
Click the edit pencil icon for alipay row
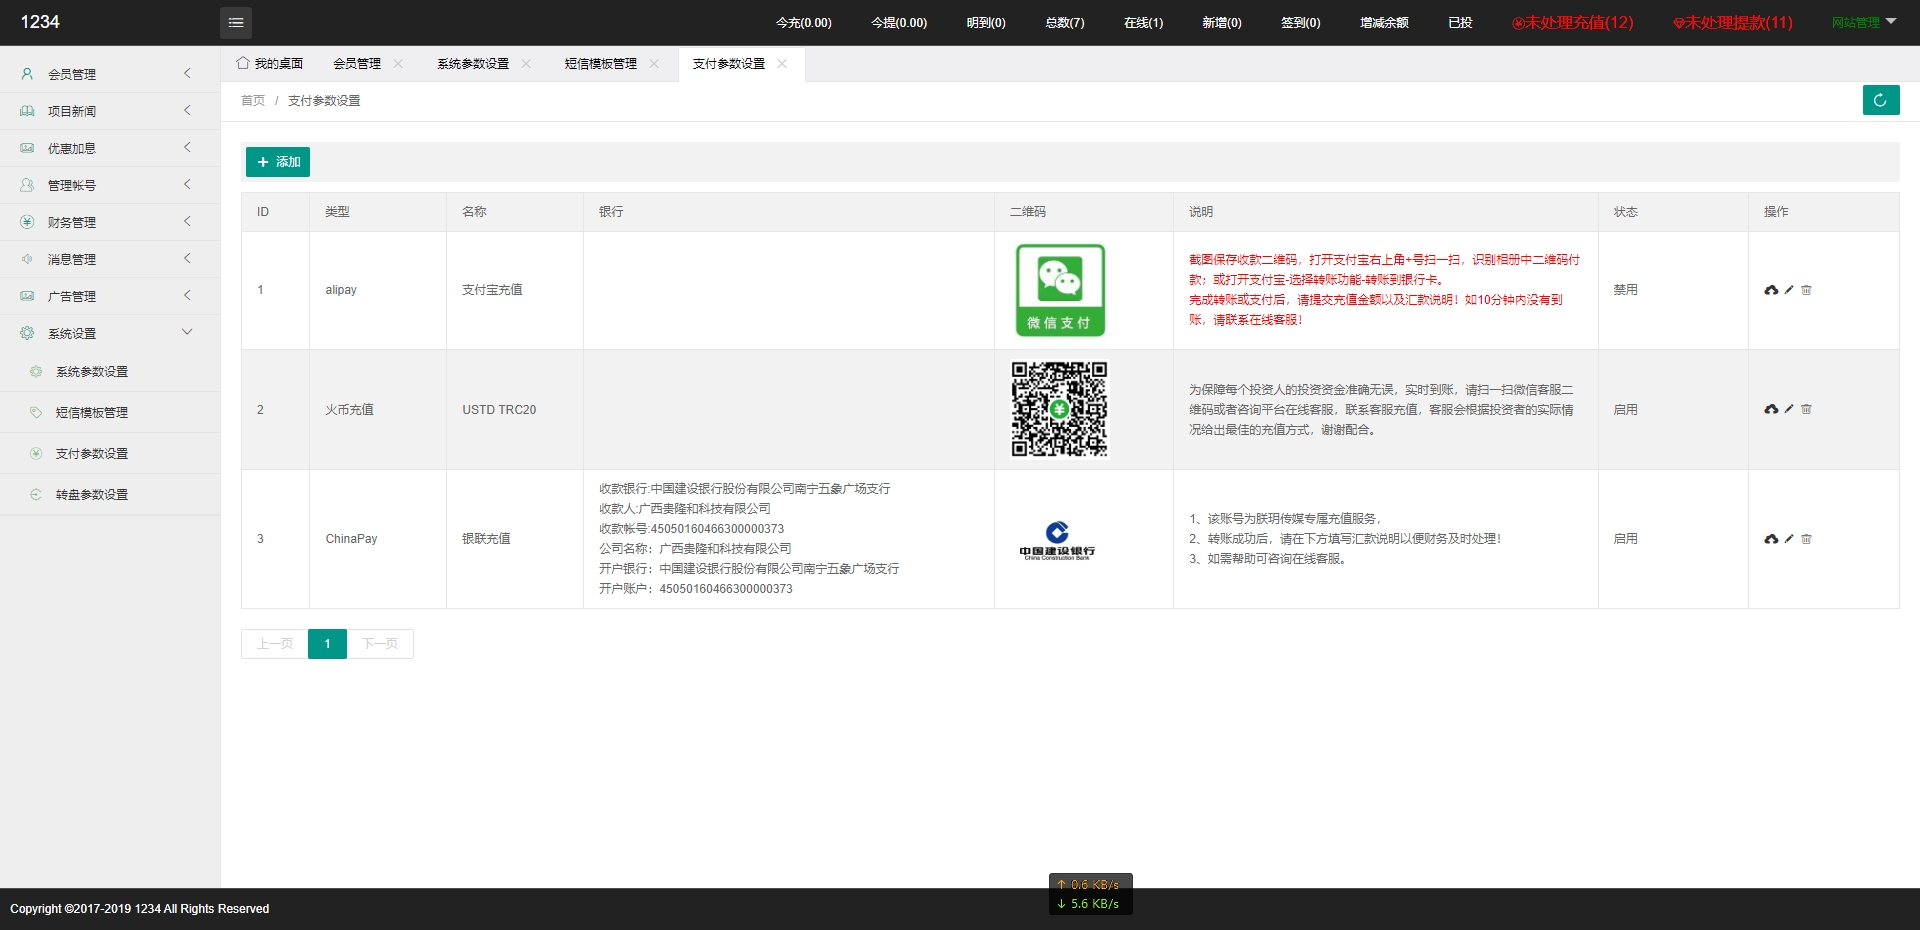click(x=1789, y=290)
